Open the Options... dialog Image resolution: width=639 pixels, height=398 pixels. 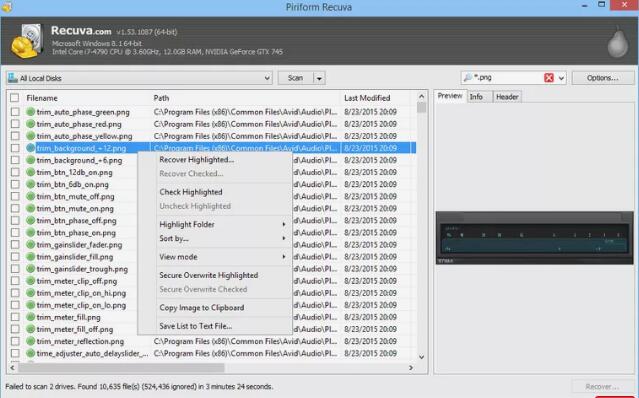pos(602,78)
